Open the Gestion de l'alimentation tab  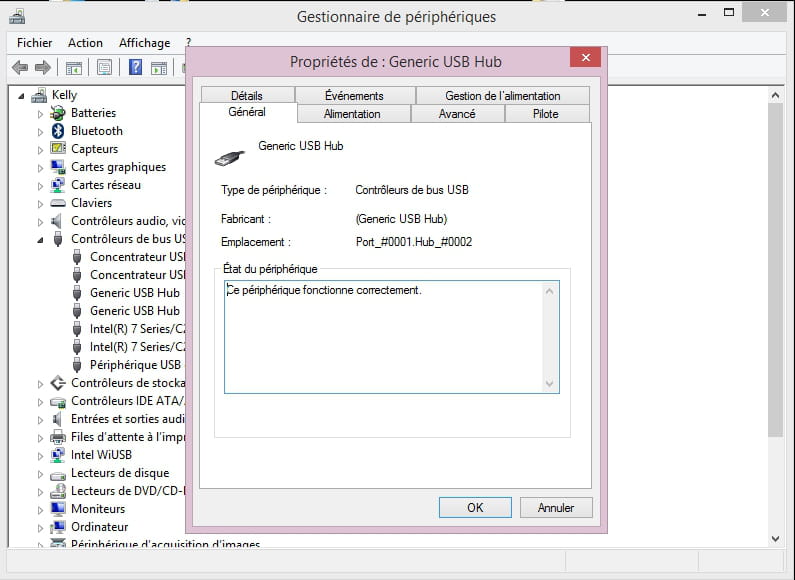[x=502, y=96]
